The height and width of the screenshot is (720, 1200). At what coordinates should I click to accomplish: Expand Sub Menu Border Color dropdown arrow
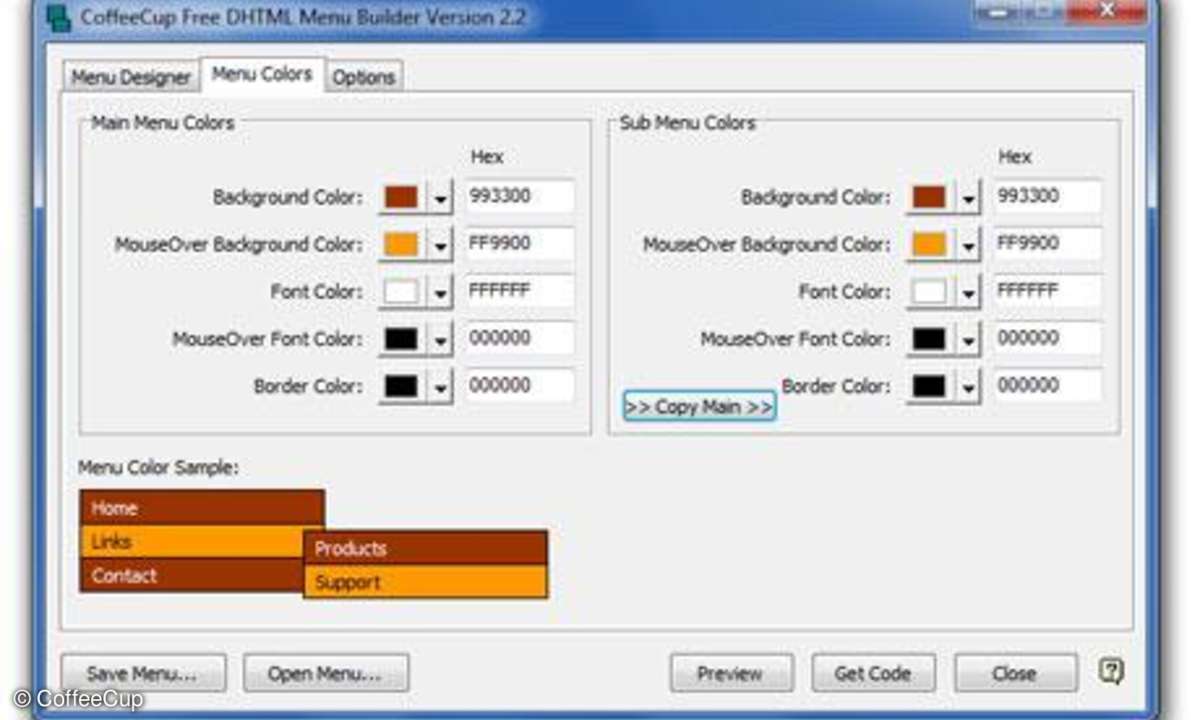tap(968, 386)
